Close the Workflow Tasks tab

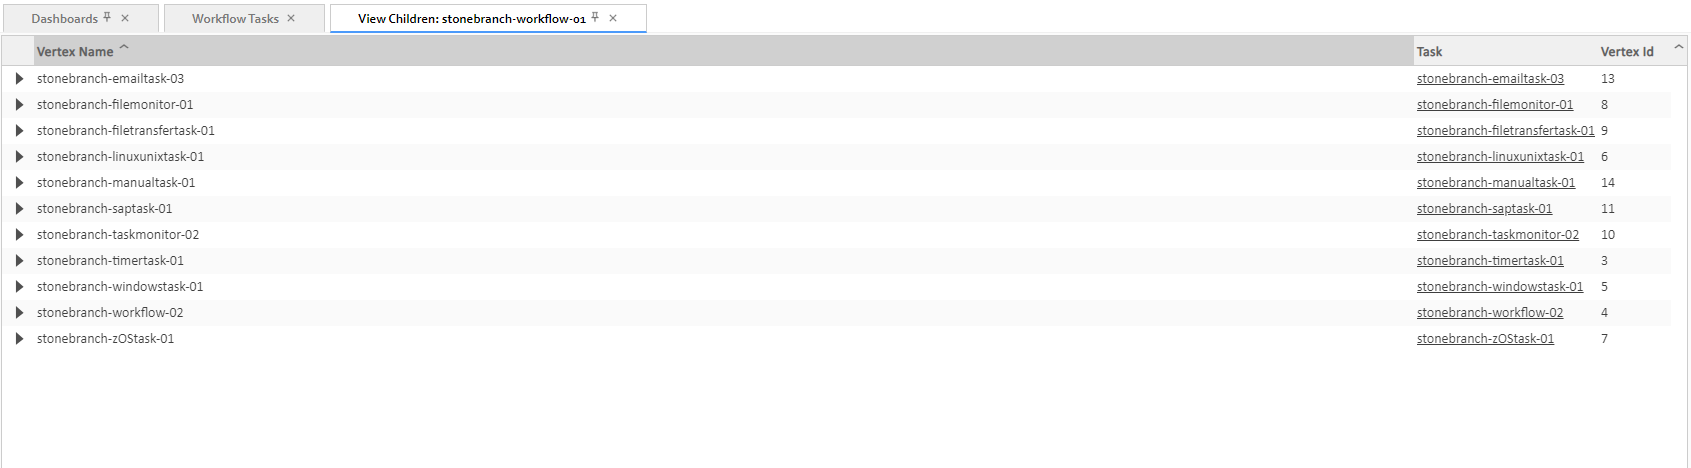coord(291,18)
